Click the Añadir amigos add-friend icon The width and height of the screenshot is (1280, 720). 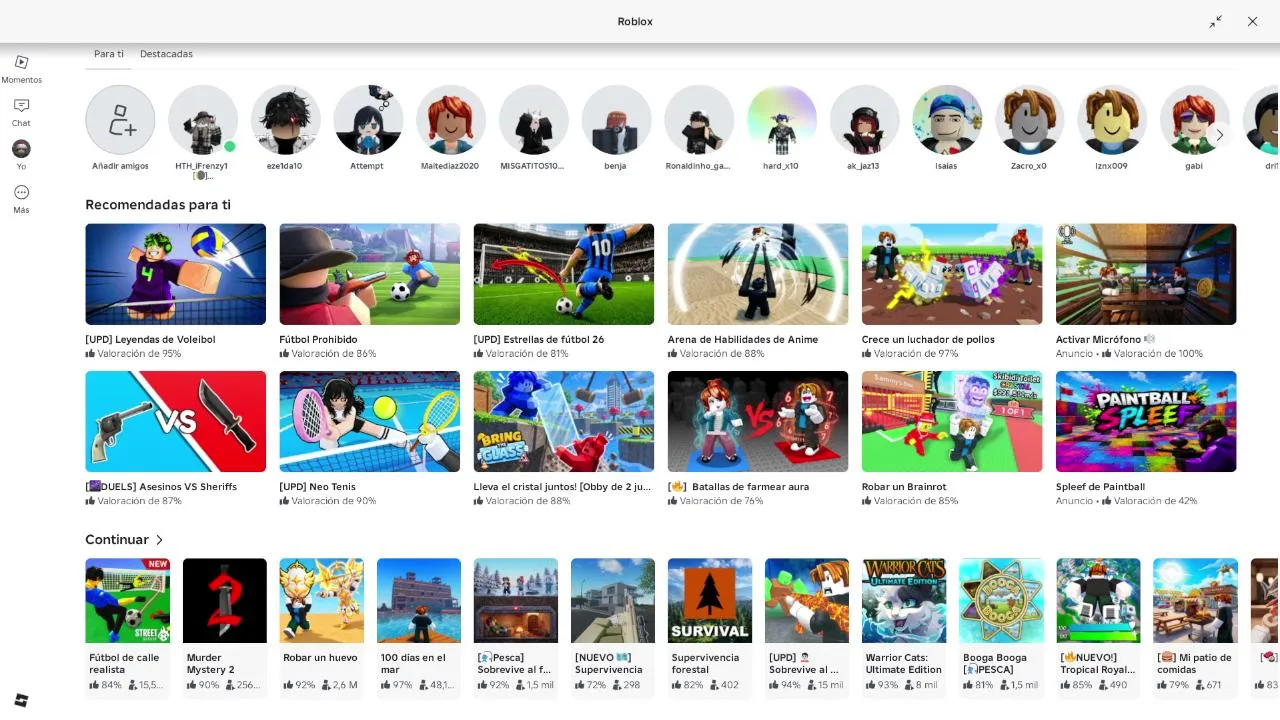(x=120, y=120)
